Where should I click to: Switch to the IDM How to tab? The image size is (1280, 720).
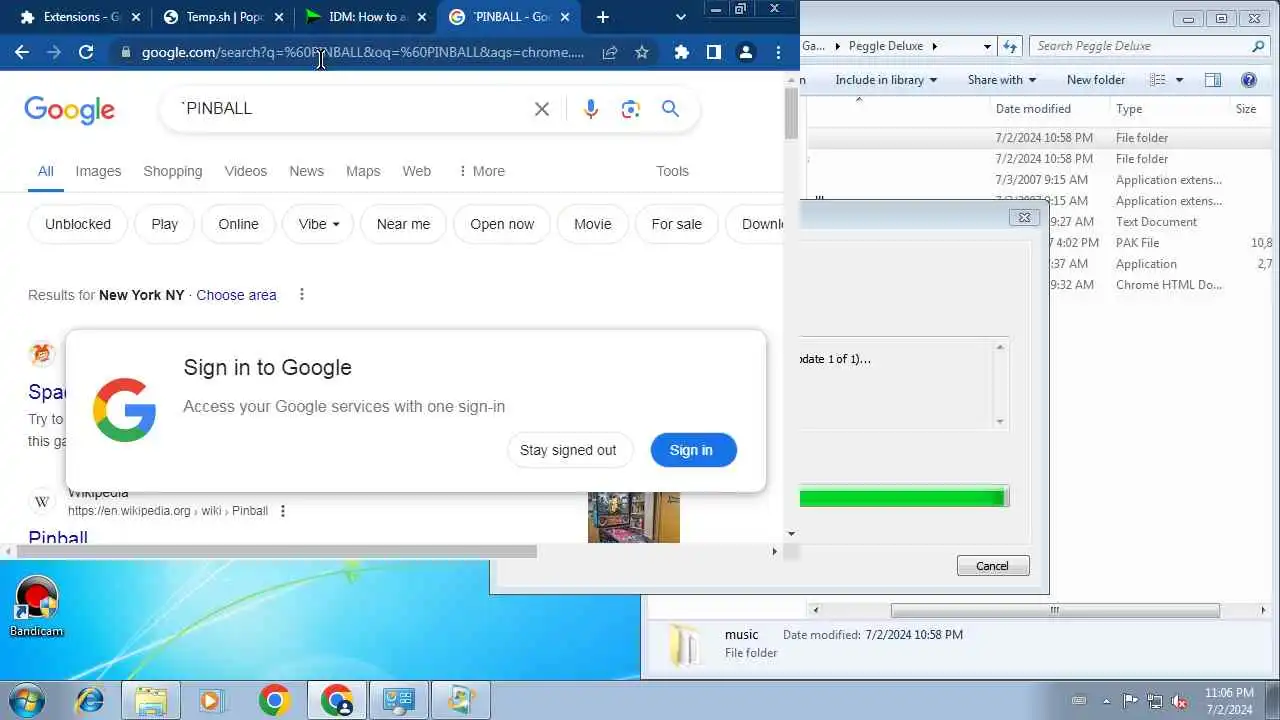pos(365,17)
